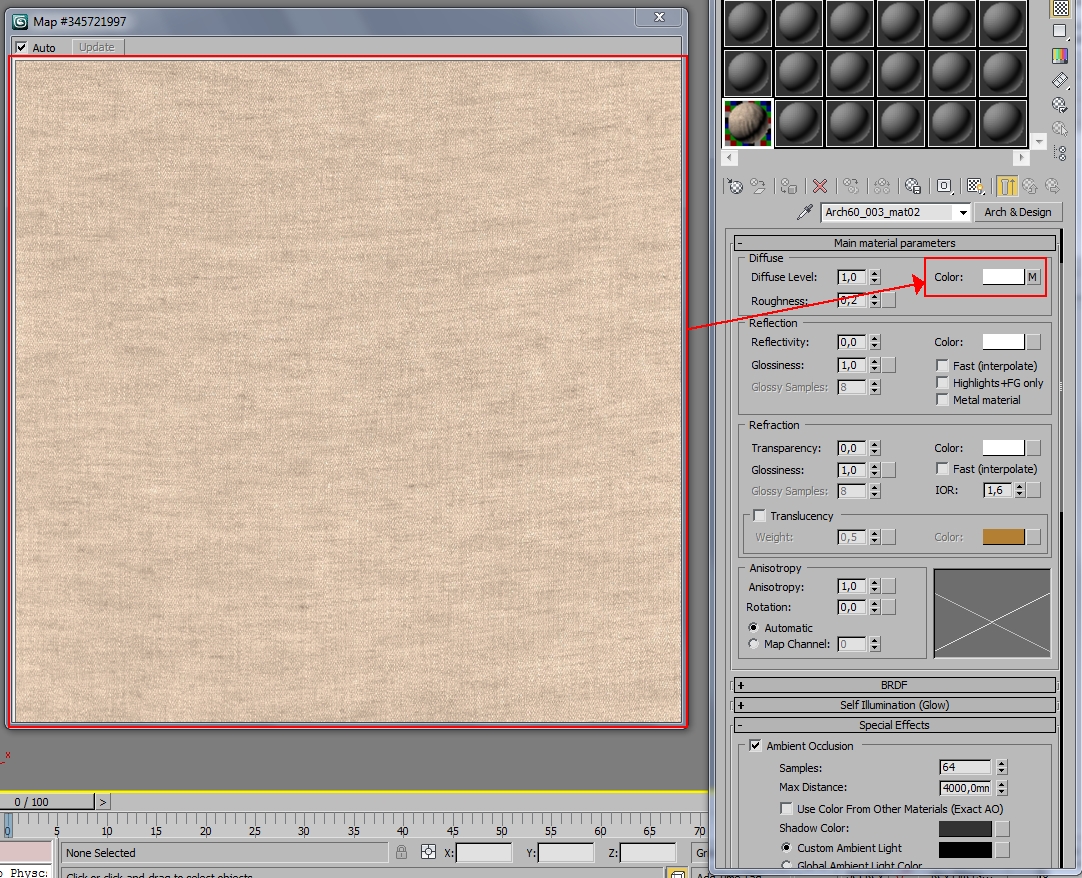Open the Arch60_003_mat02 material name dropdown
Viewport: 1082px width, 878px height.
[963, 212]
